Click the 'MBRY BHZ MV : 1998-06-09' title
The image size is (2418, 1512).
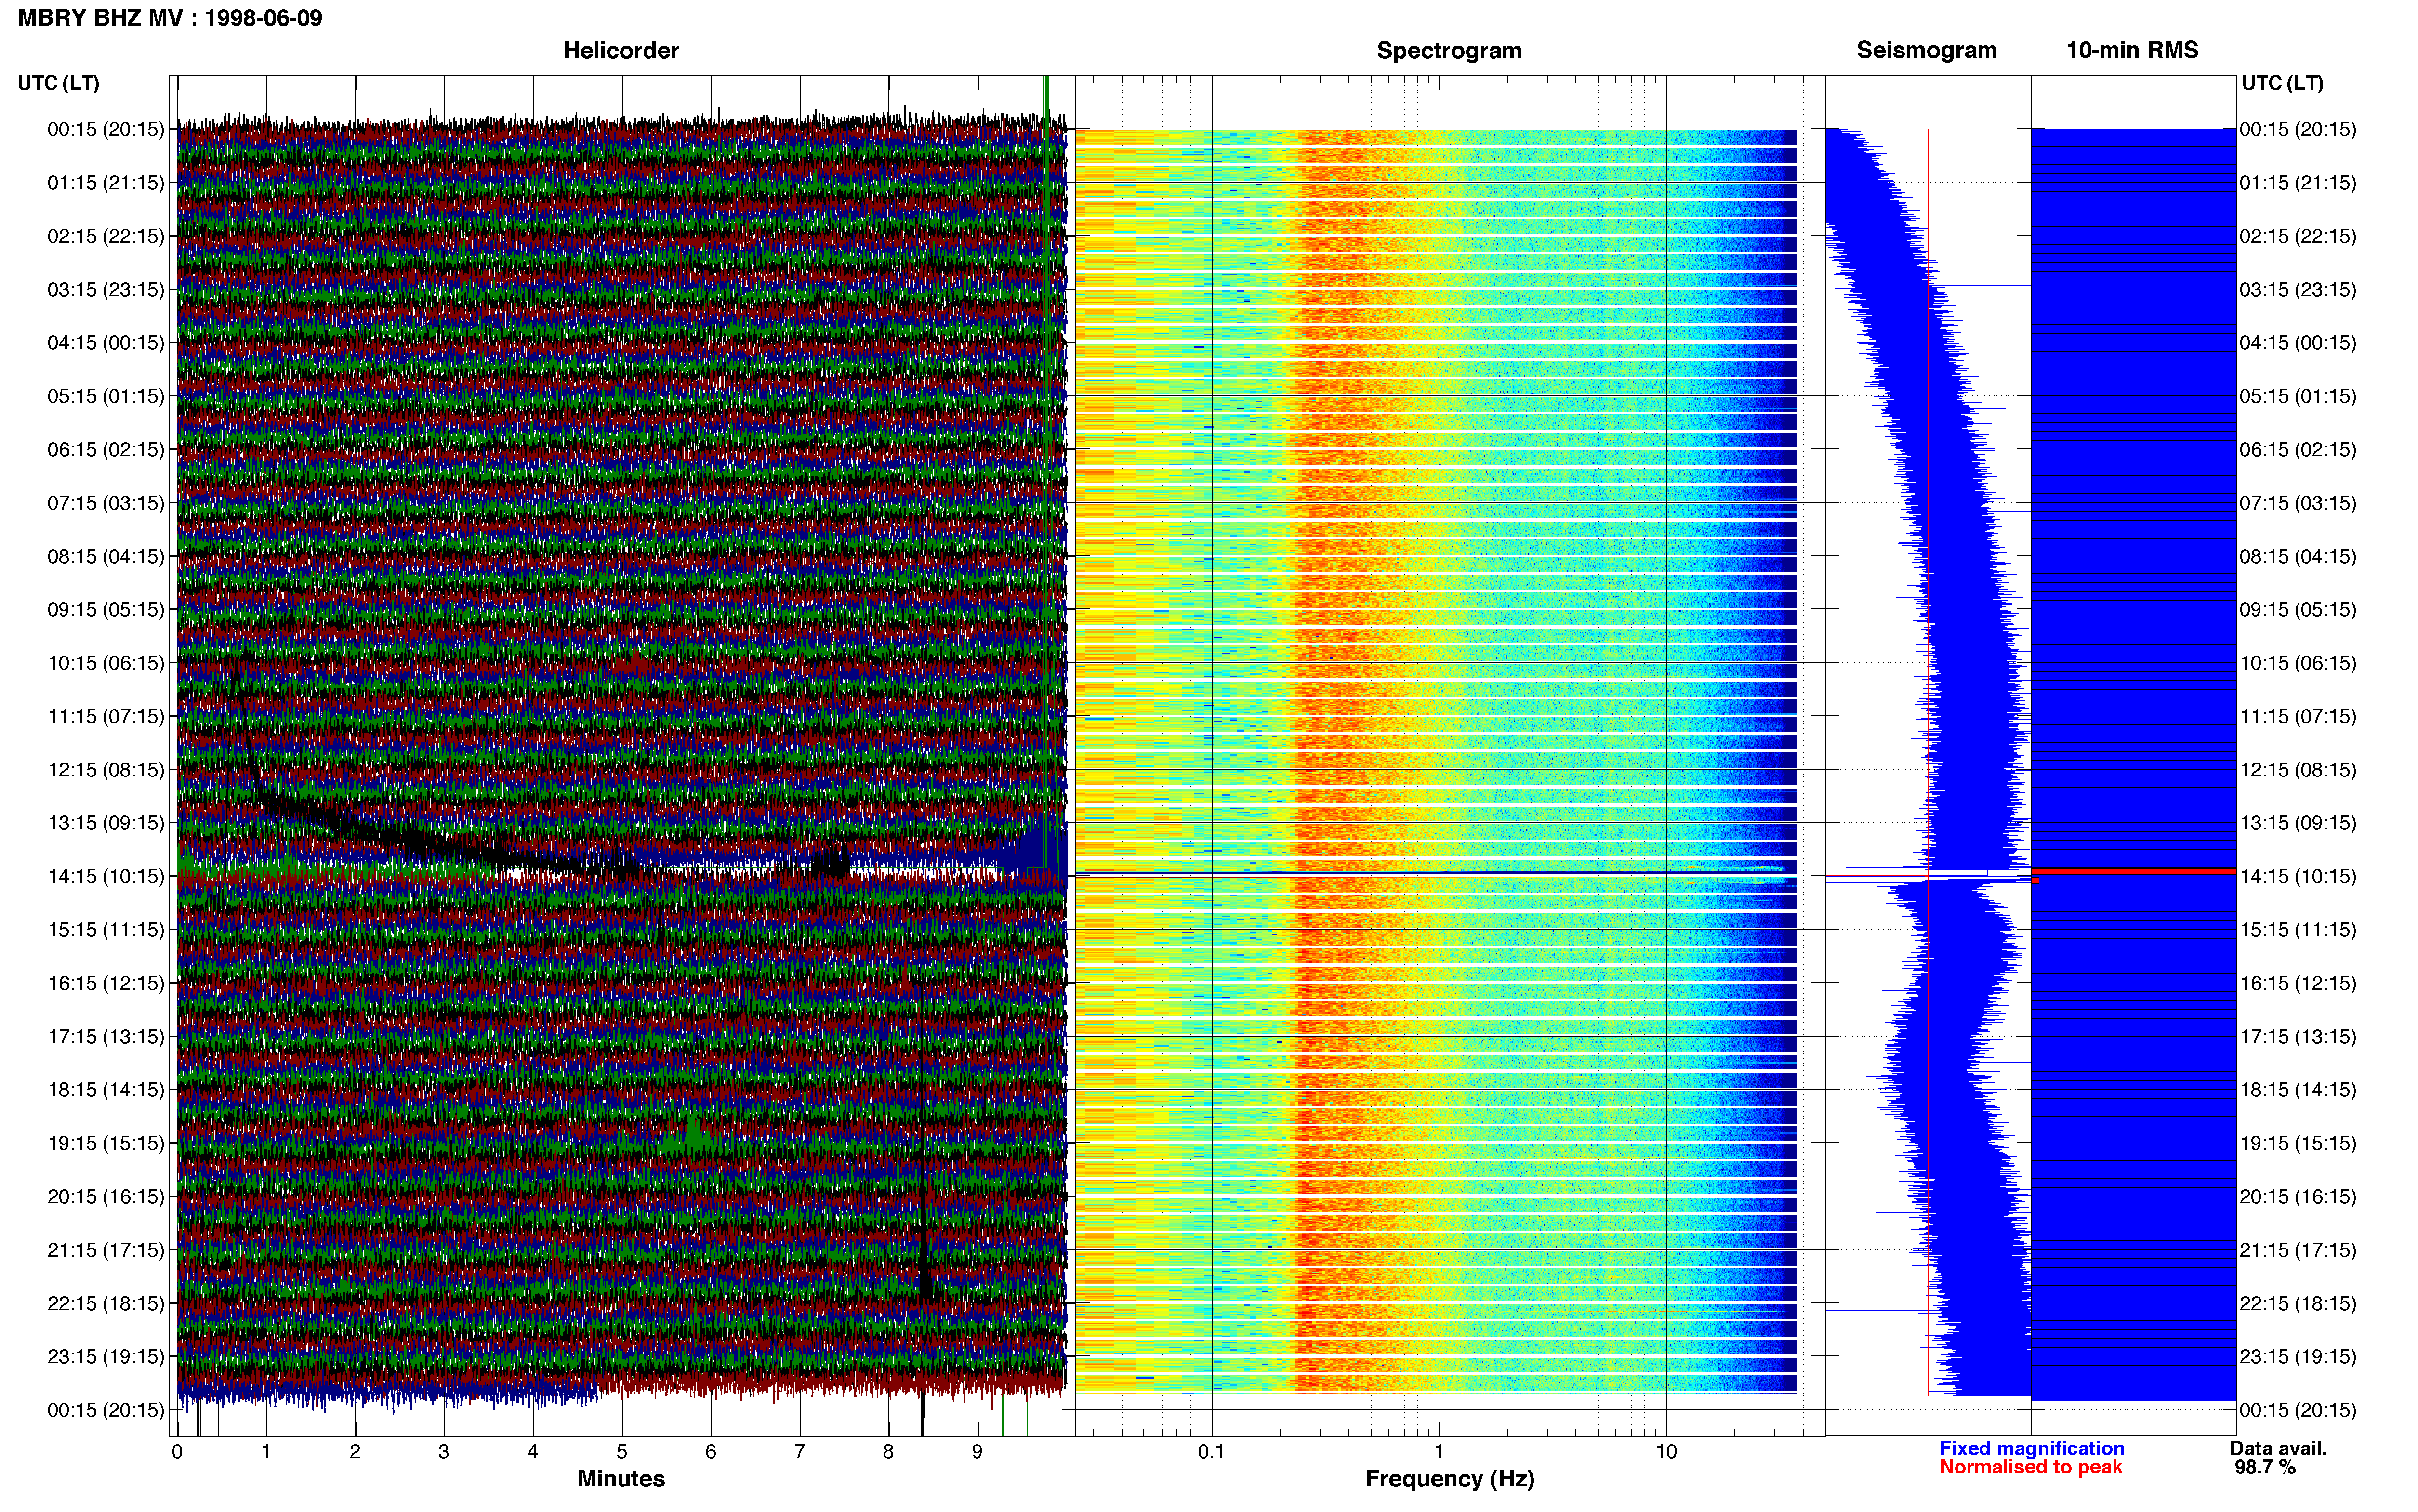click(x=170, y=18)
